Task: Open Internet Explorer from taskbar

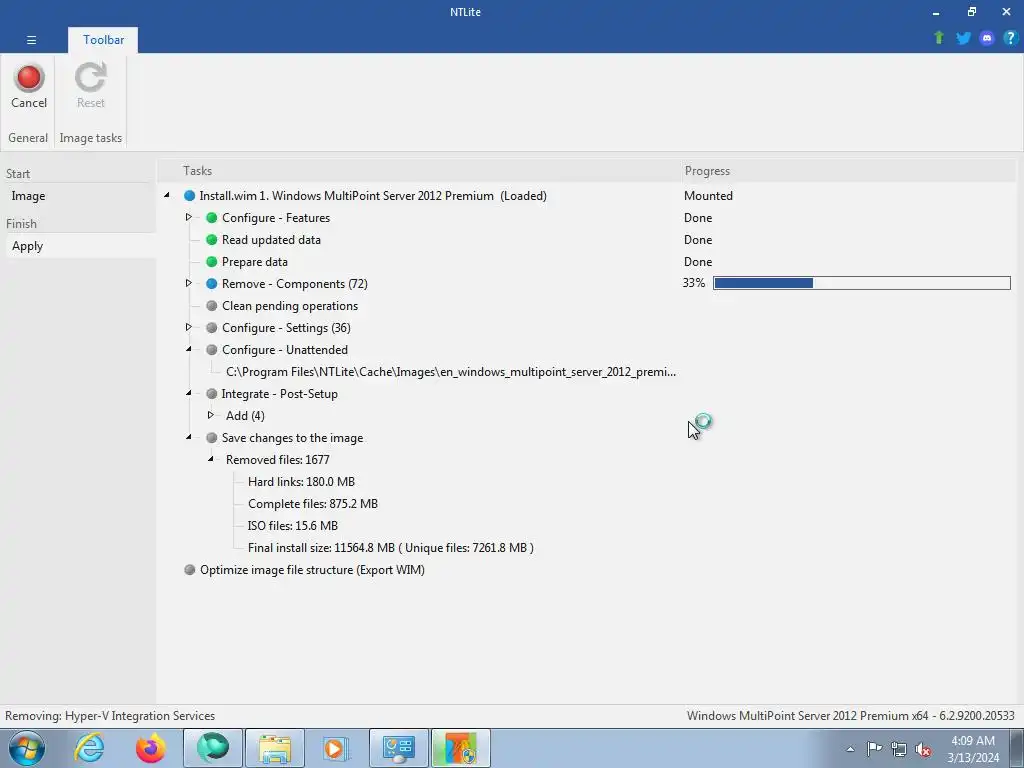Action: [x=89, y=748]
